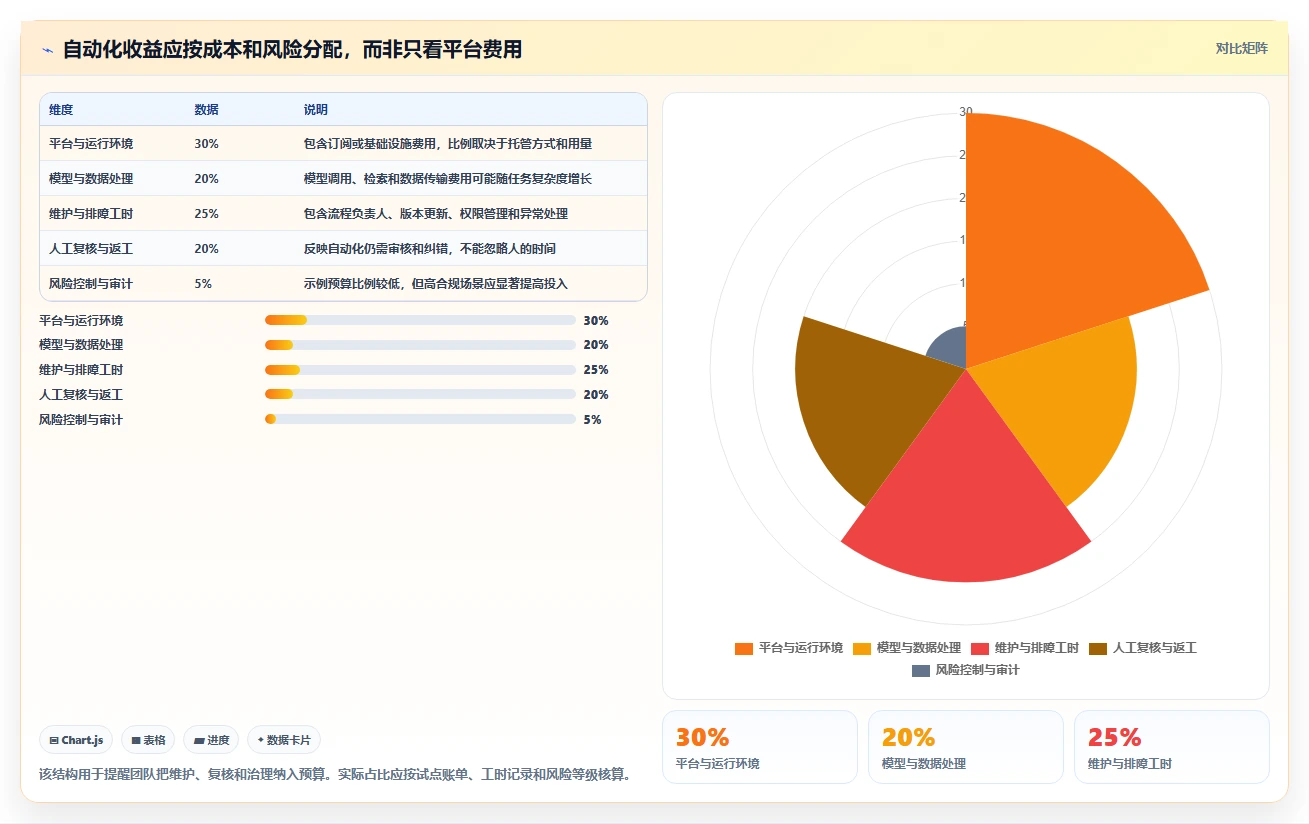Click the 30% value in the table
1309x824 pixels.
(x=206, y=144)
